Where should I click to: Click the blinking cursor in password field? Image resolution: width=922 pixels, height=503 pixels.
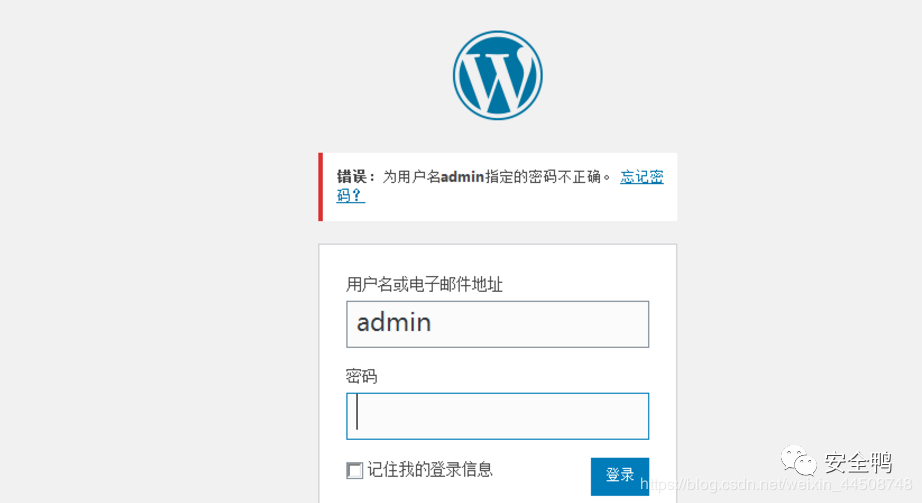358,415
